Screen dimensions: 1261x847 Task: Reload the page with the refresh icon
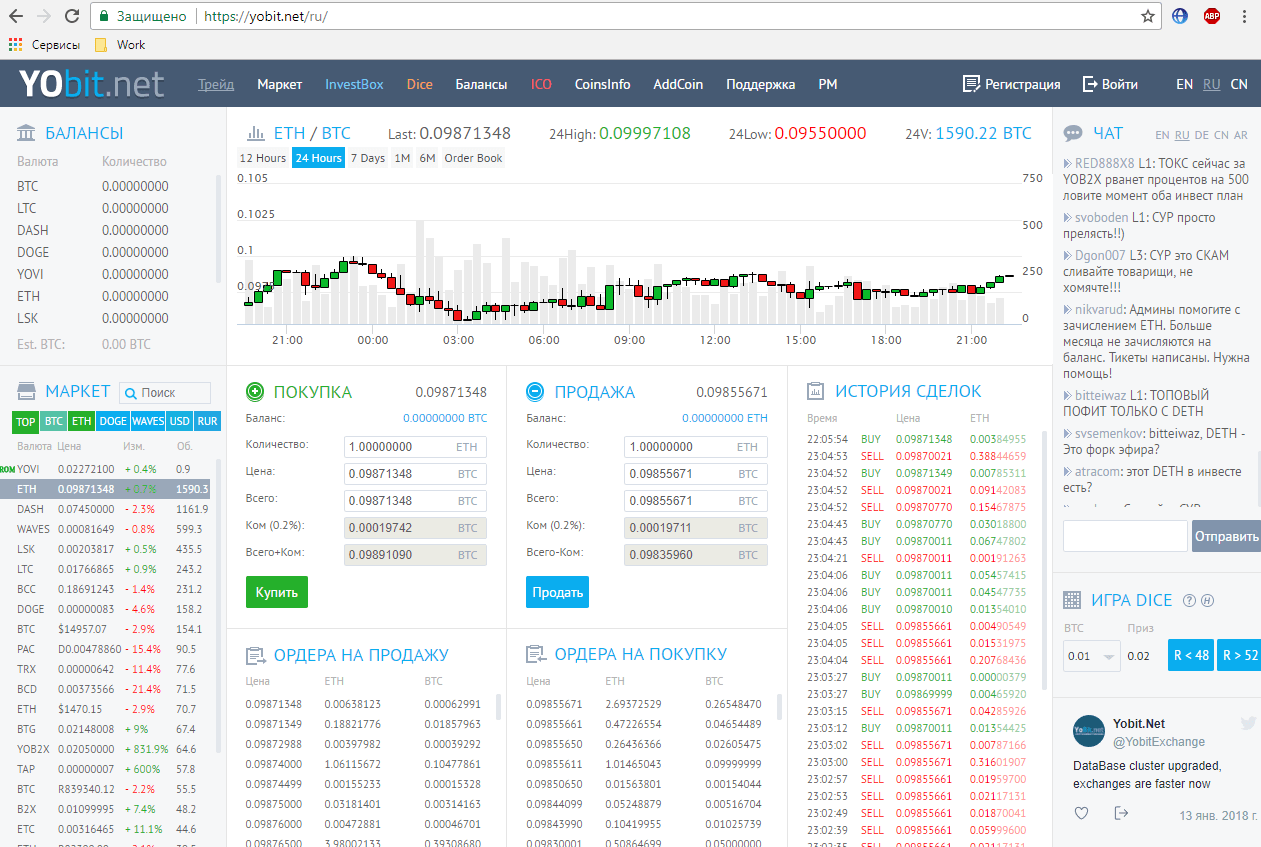pos(71,16)
